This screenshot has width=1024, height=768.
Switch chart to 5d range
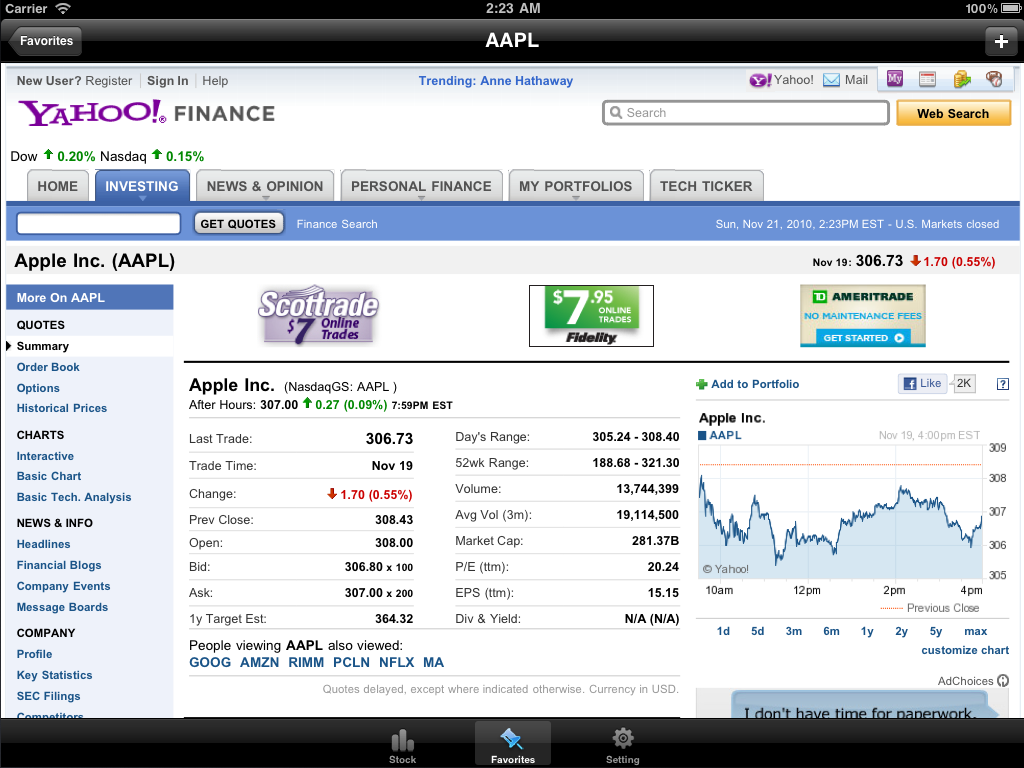tap(758, 631)
